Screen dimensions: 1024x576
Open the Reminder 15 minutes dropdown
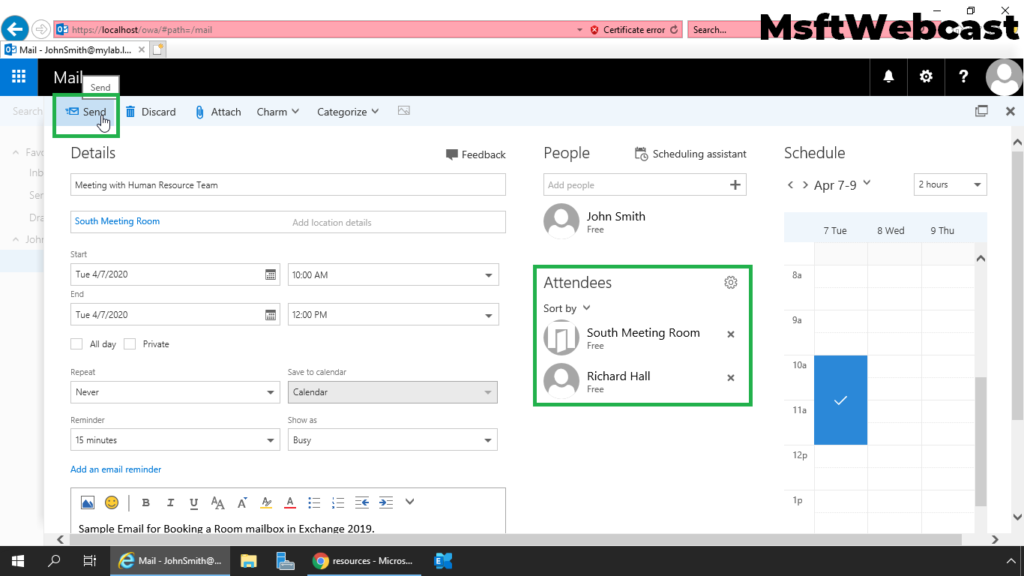click(x=175, y=440)
